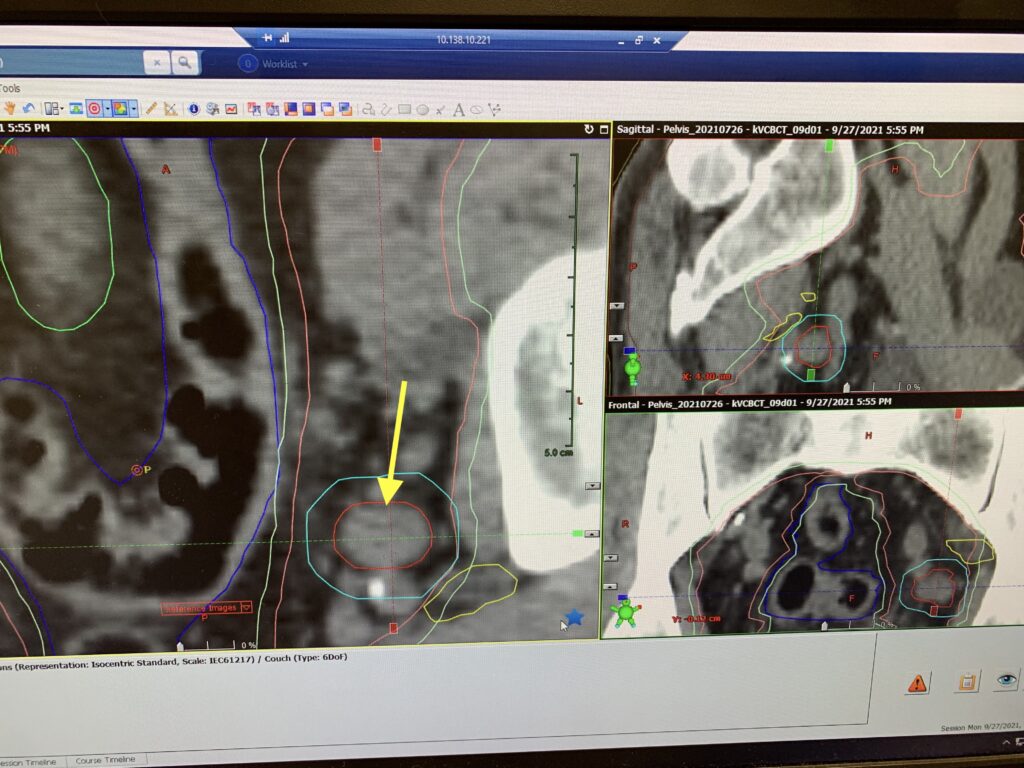Click the blue star in main view
This screenshot has width=1024, height=768.
pos(574,617)
